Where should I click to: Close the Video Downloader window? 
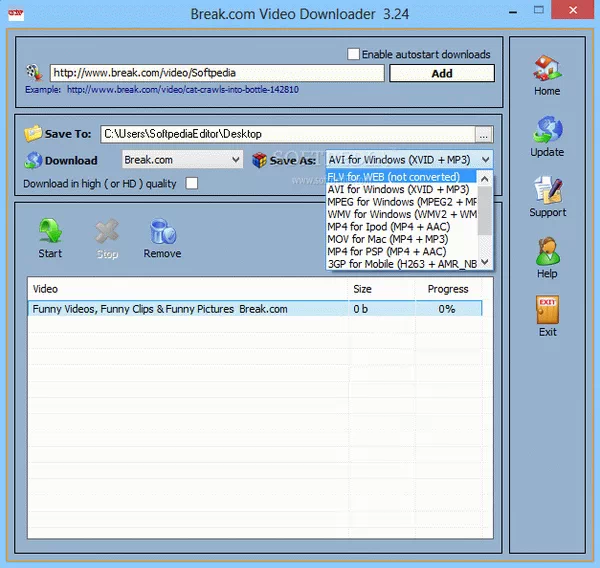pos(572,10)
